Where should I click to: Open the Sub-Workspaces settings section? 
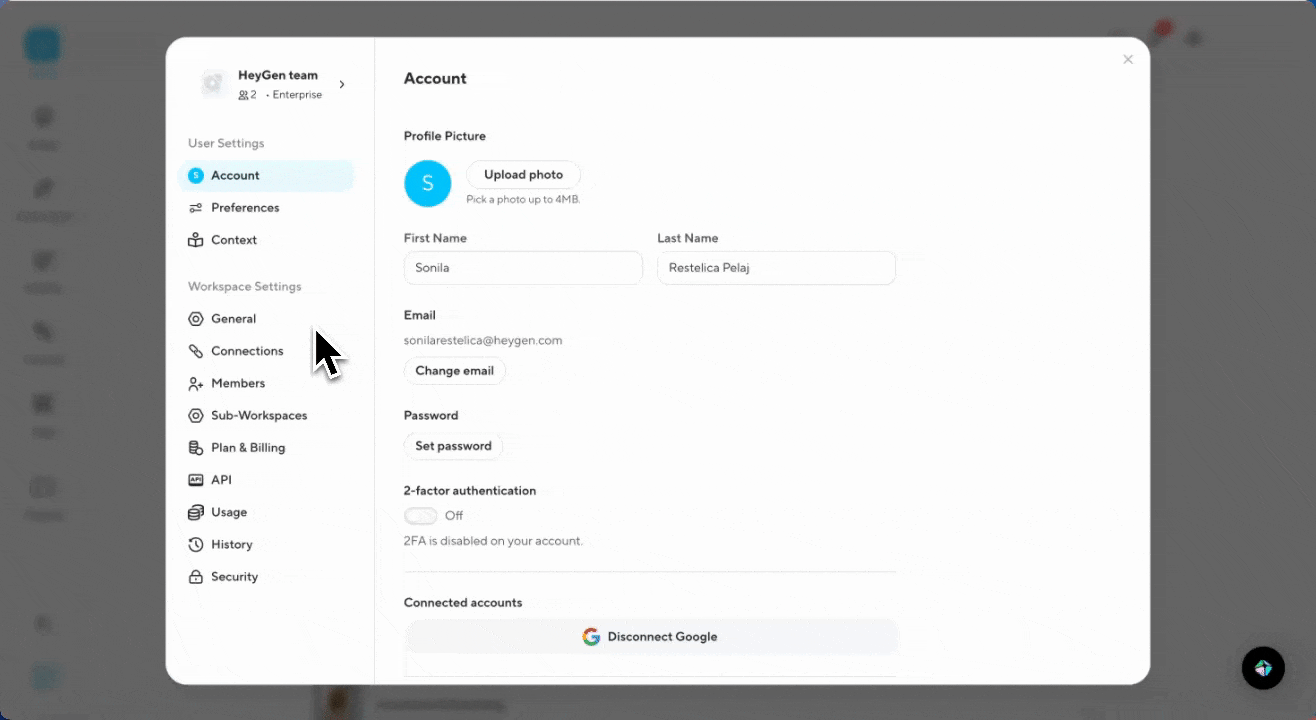point(258,416)
